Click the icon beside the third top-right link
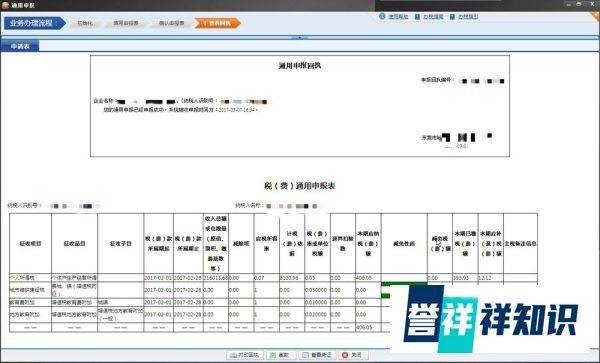The width and height of the screenshot is (600, 363). click(452, 17)
